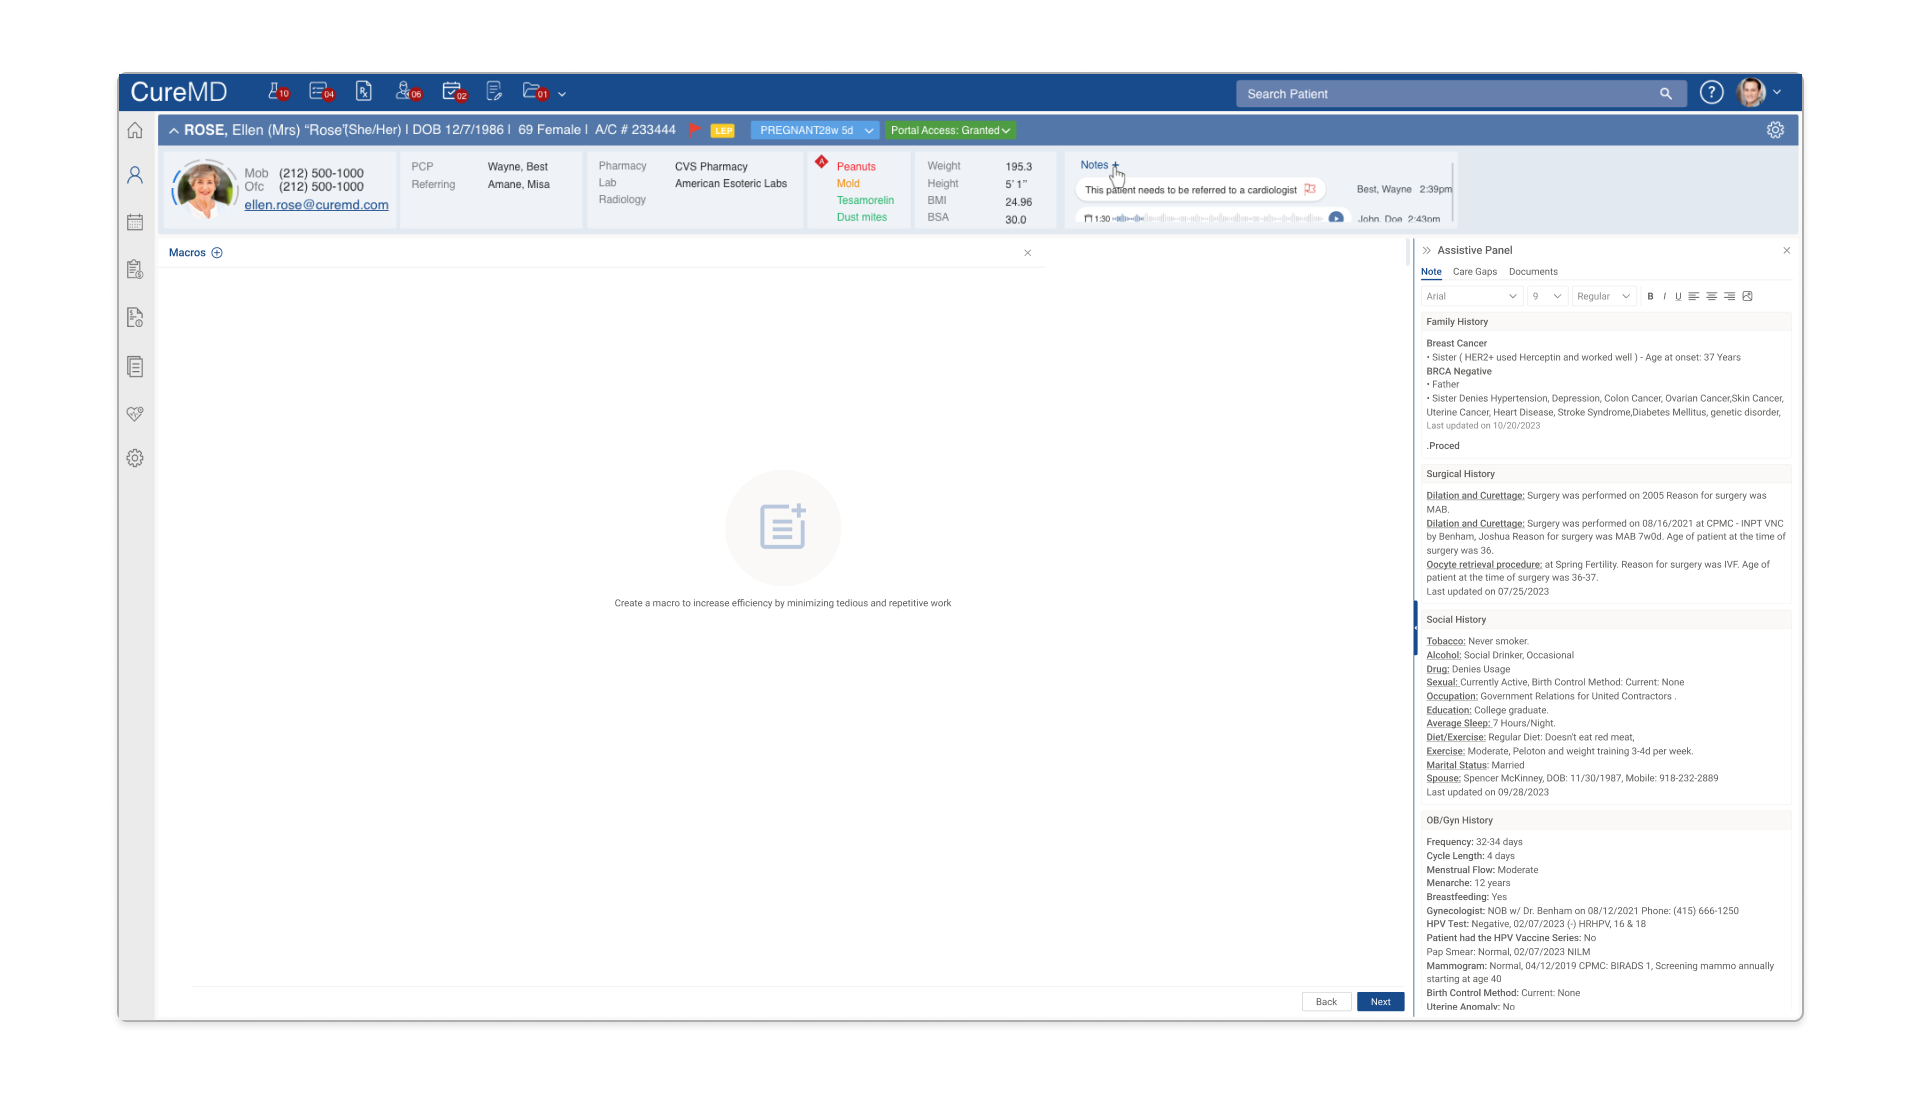Open the Regular font style dropdown
Screen dimensions: 1920x1094
pos(1603,296)
